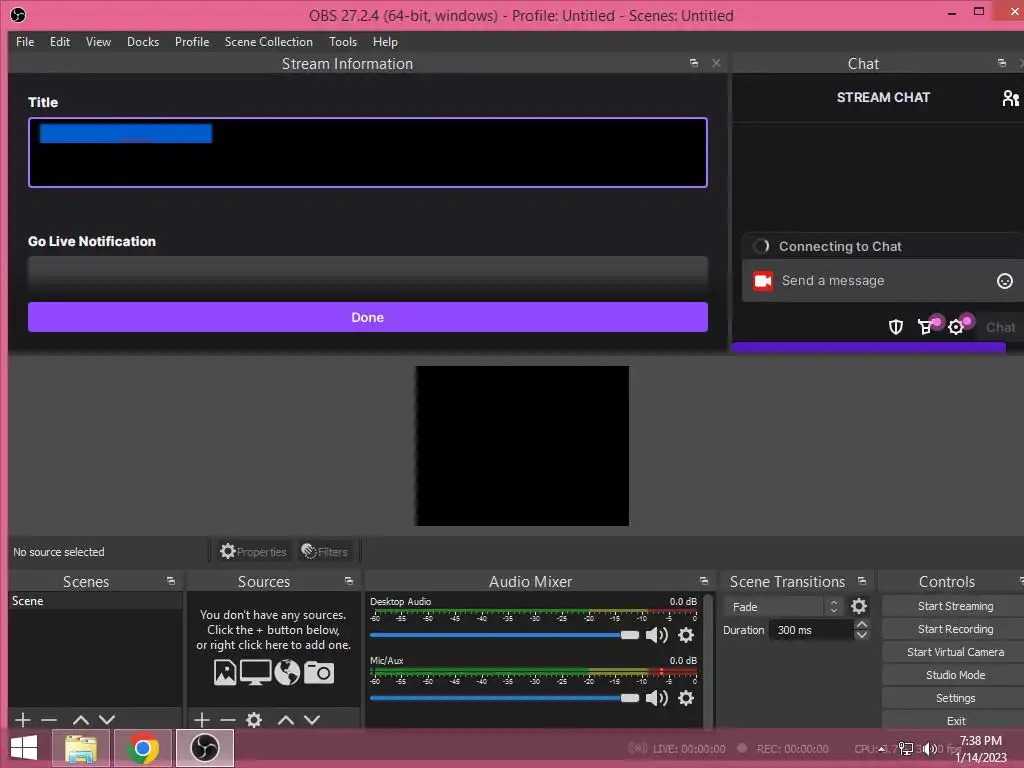Click the red camera icon in chat box

763,281
